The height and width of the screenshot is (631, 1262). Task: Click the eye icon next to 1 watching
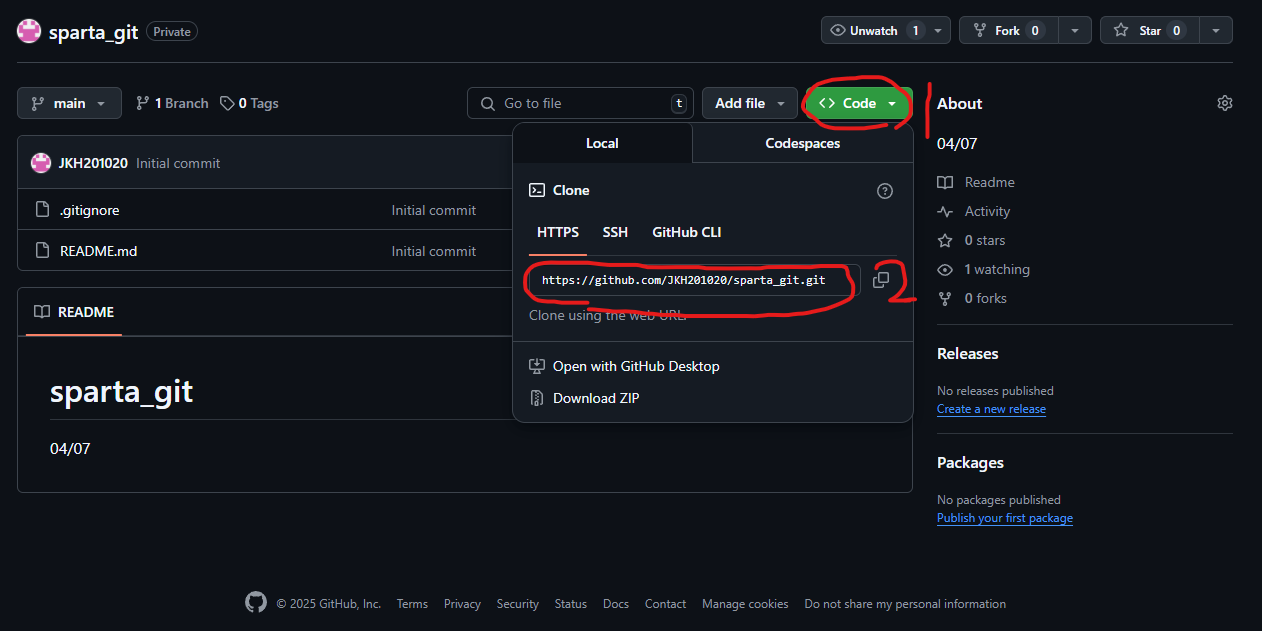[x=945, y=269]
